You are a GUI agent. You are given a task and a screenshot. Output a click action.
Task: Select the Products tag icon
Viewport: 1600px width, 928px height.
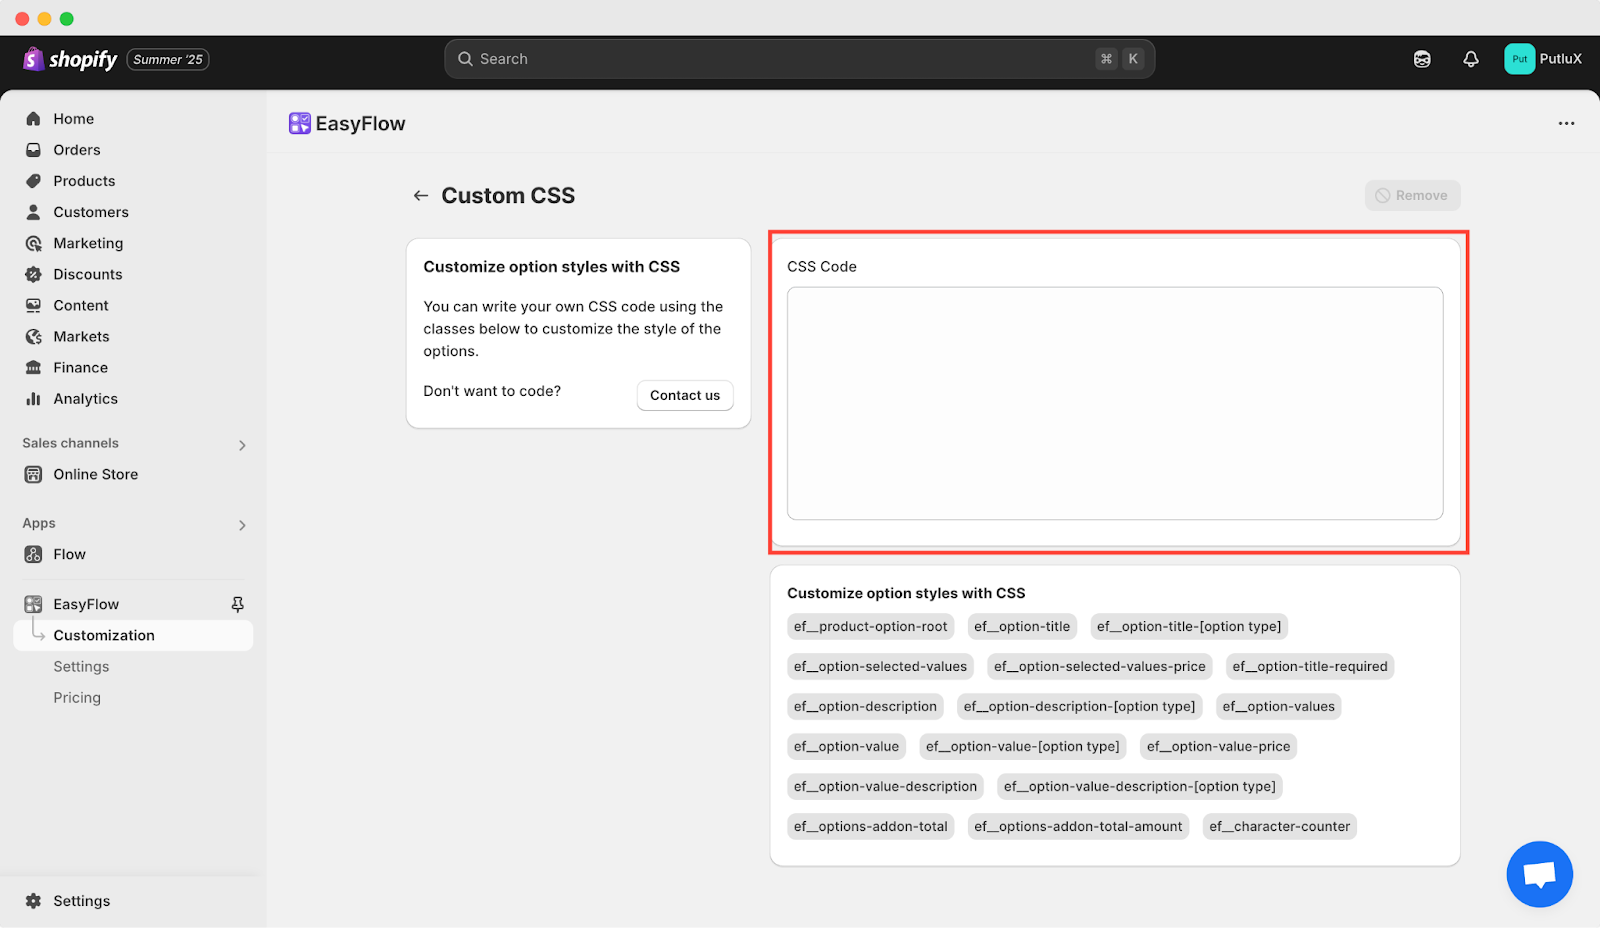(33, 181)
